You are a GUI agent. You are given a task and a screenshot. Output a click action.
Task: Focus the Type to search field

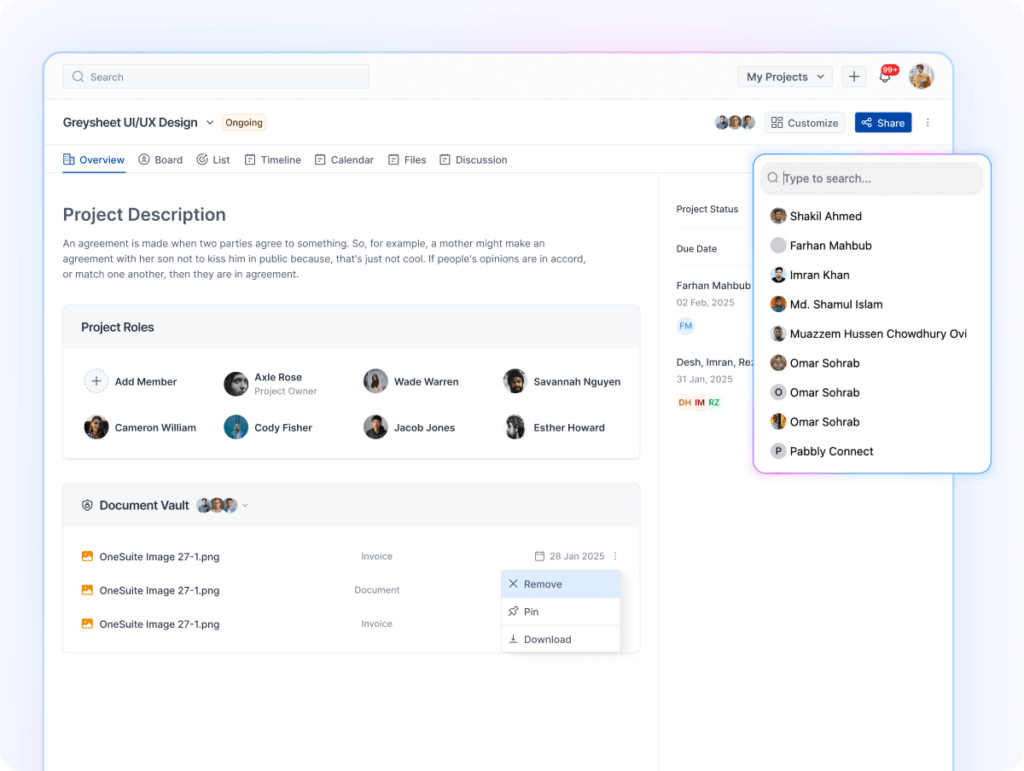(x=871, y=178)
